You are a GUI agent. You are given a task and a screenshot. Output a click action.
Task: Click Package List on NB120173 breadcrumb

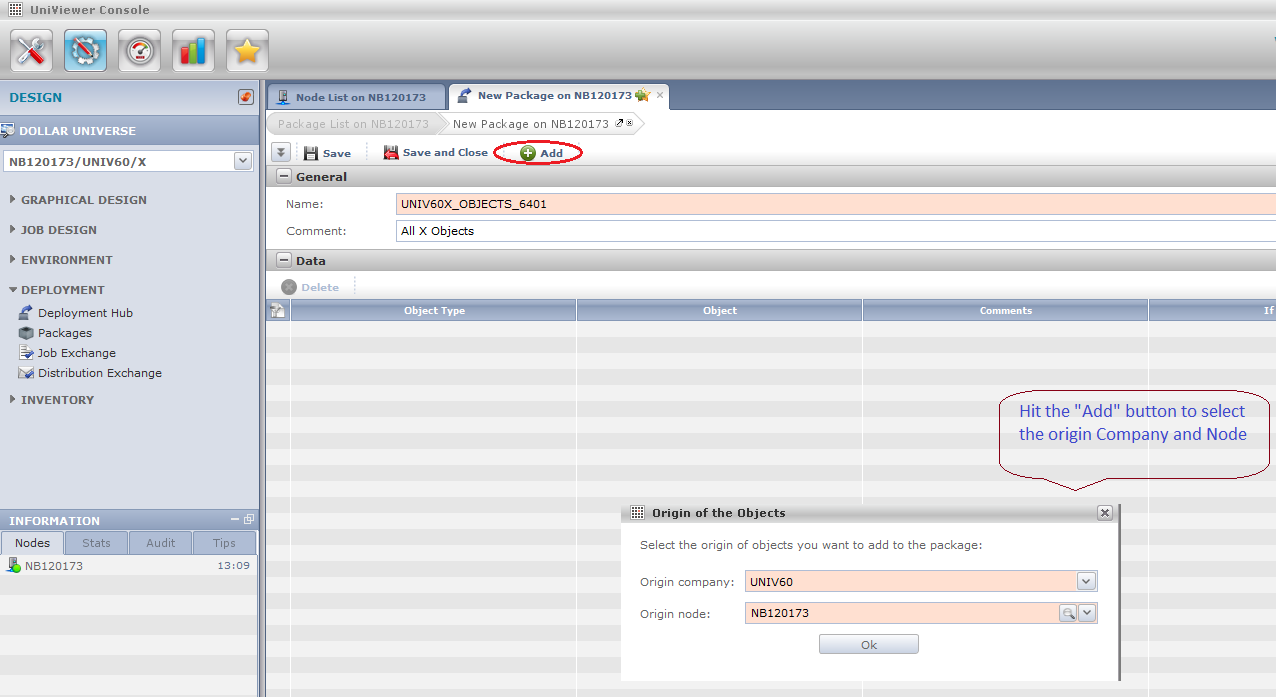pos(353,124)
